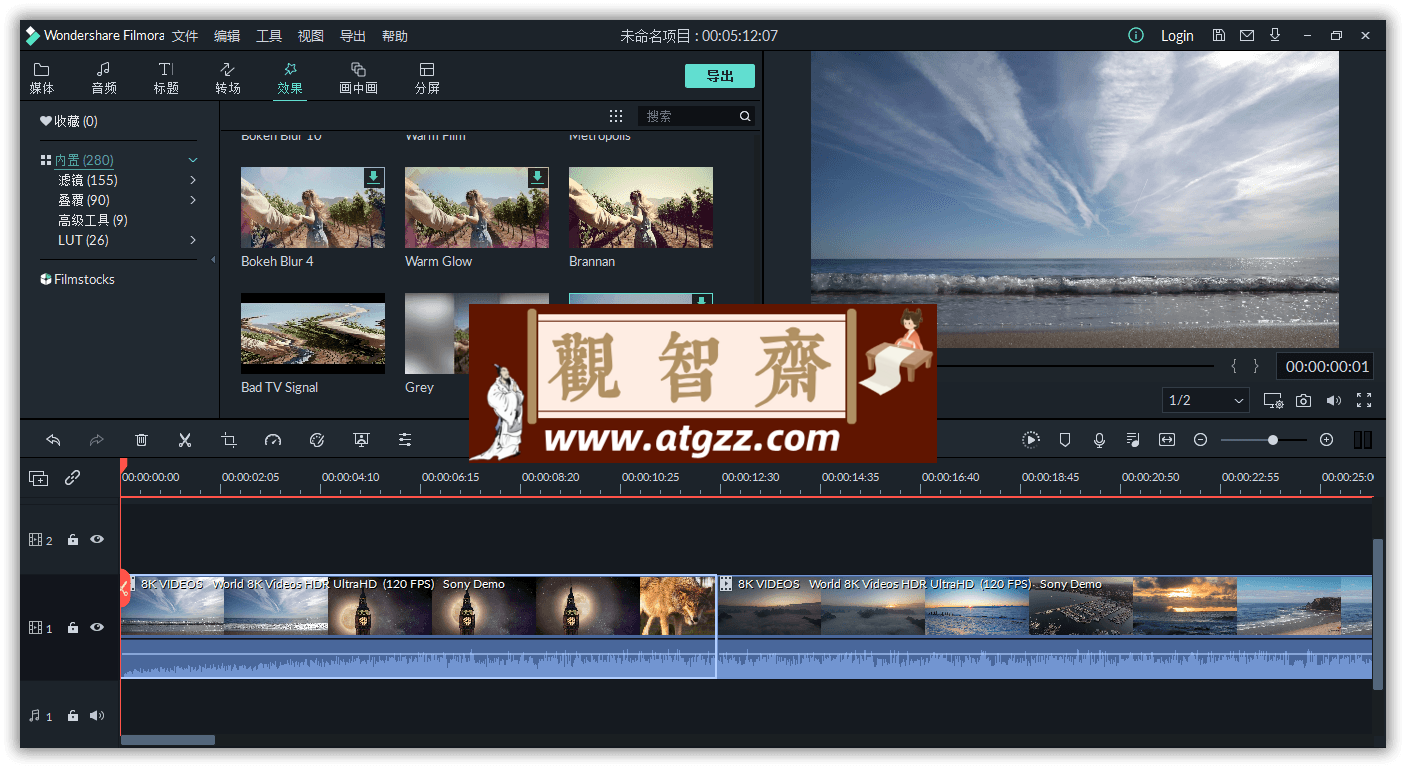
Task: Switch to the 标题 tab
Action: click(x=166, y=78)
